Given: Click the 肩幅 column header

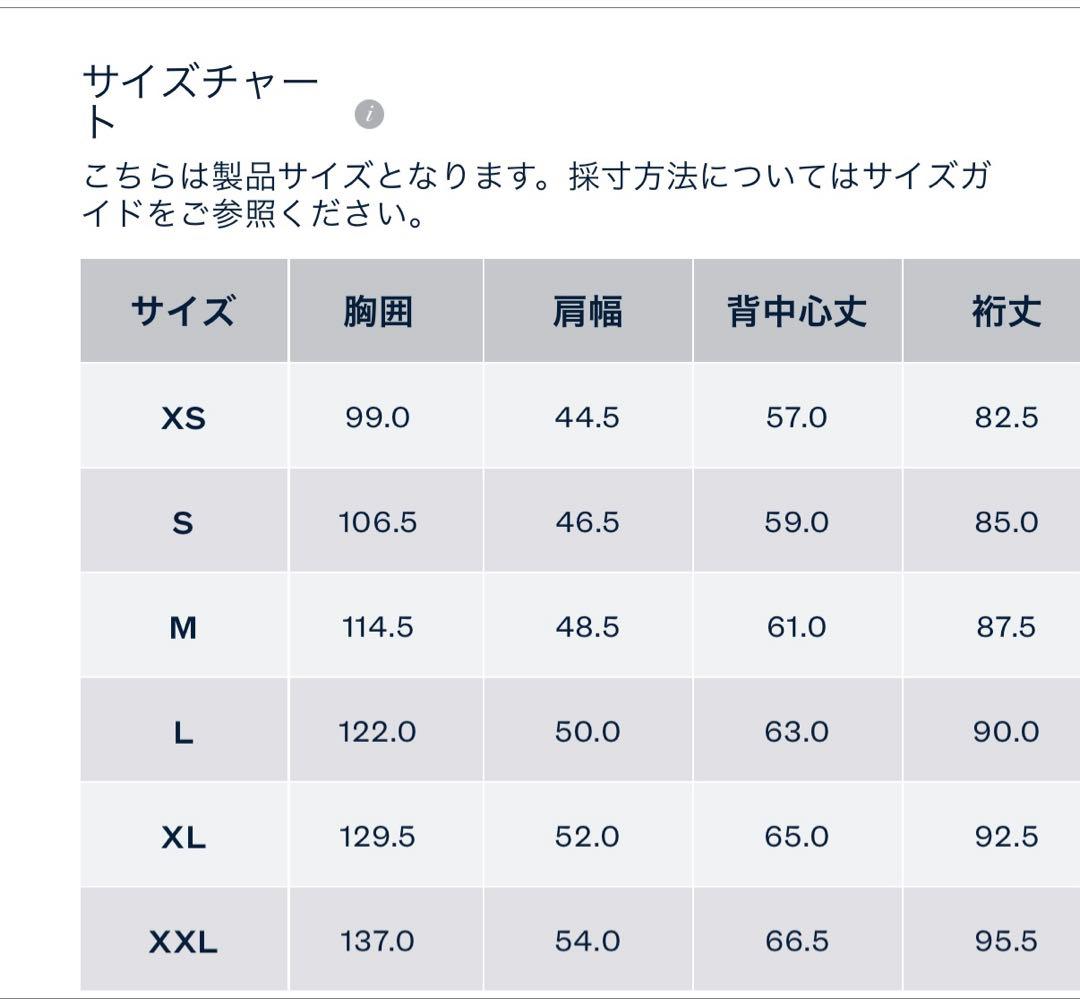Looking at the screenshot, I should (x=589, y=309).
